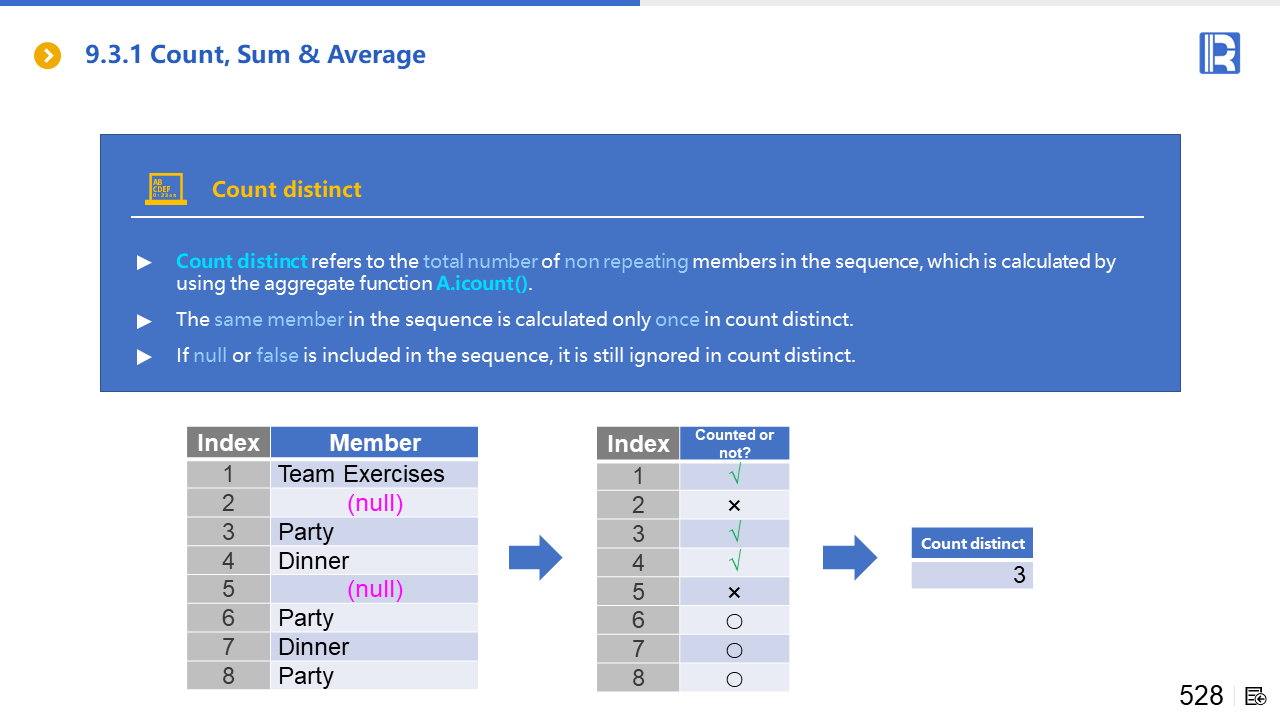Viewport: 1280px width, 720px height.
Task: Click the green check mark in row 1
Action: click(734, 476)
